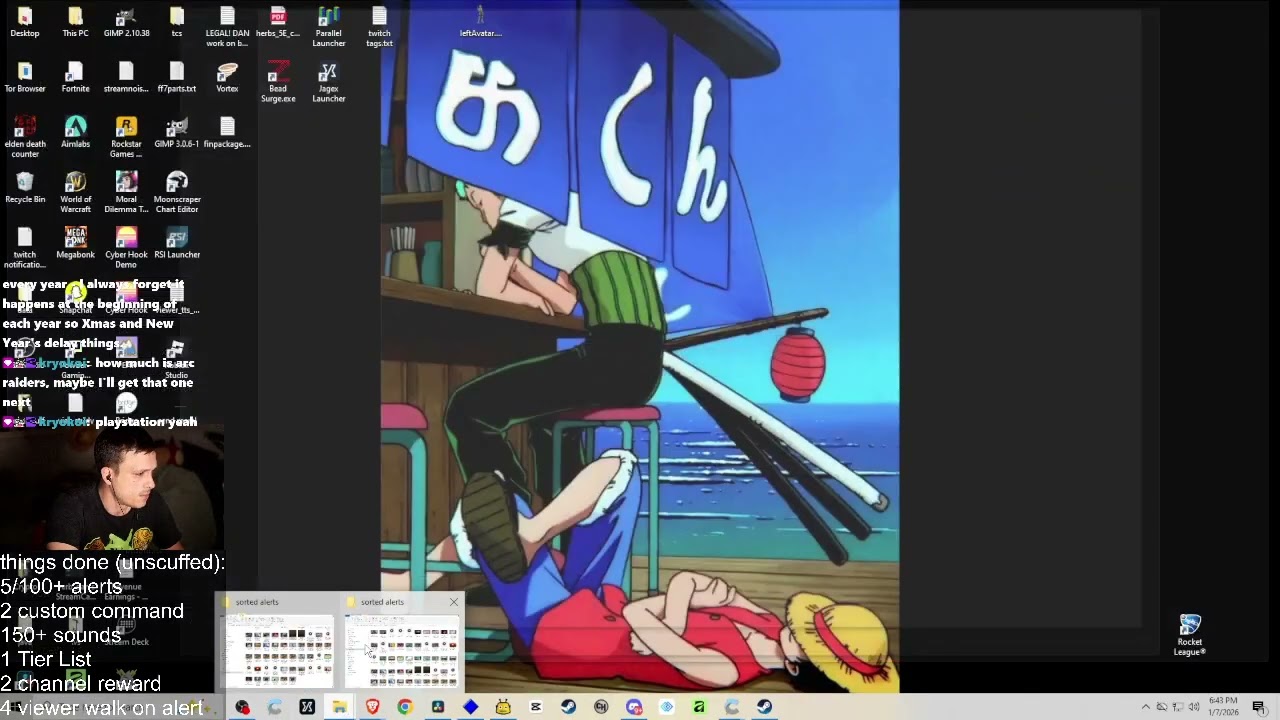
Task: Open the Recycle Bin
Action: [x=25, y=187]
